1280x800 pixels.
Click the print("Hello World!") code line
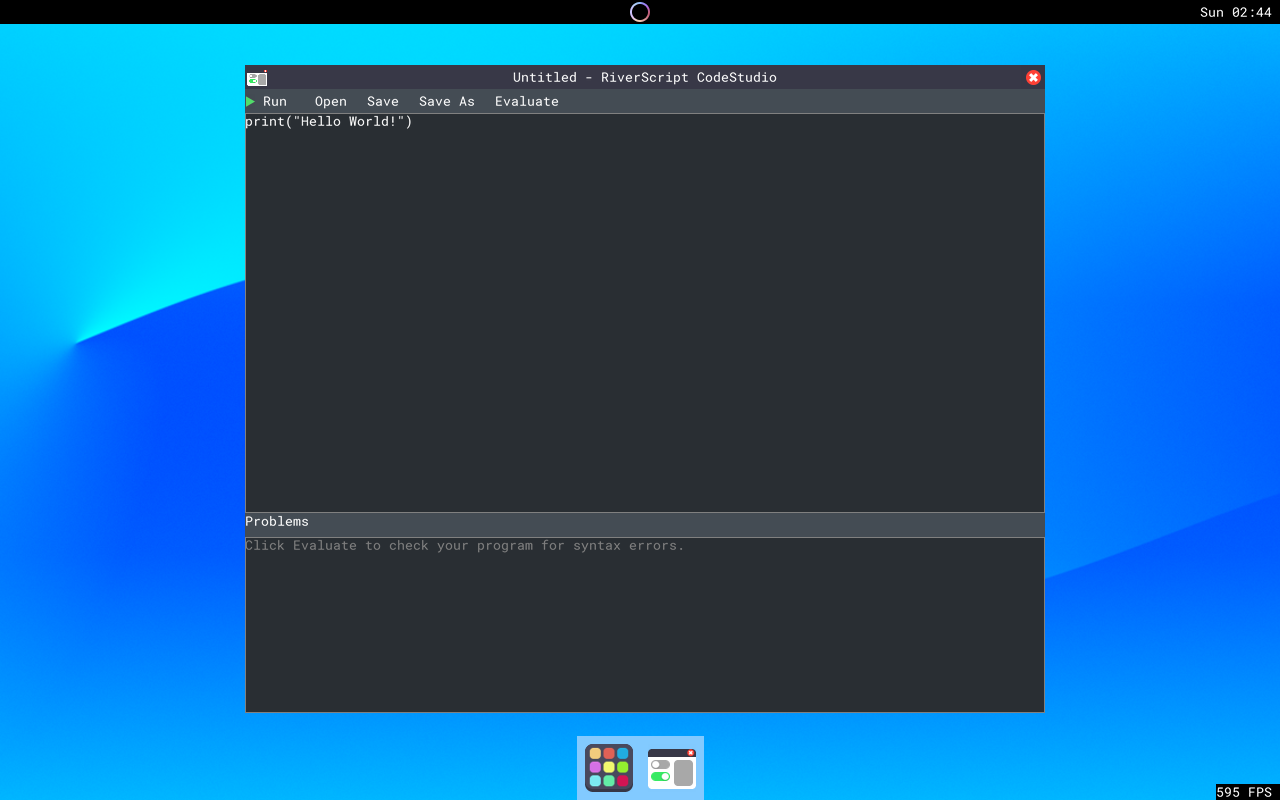(329, 122)
